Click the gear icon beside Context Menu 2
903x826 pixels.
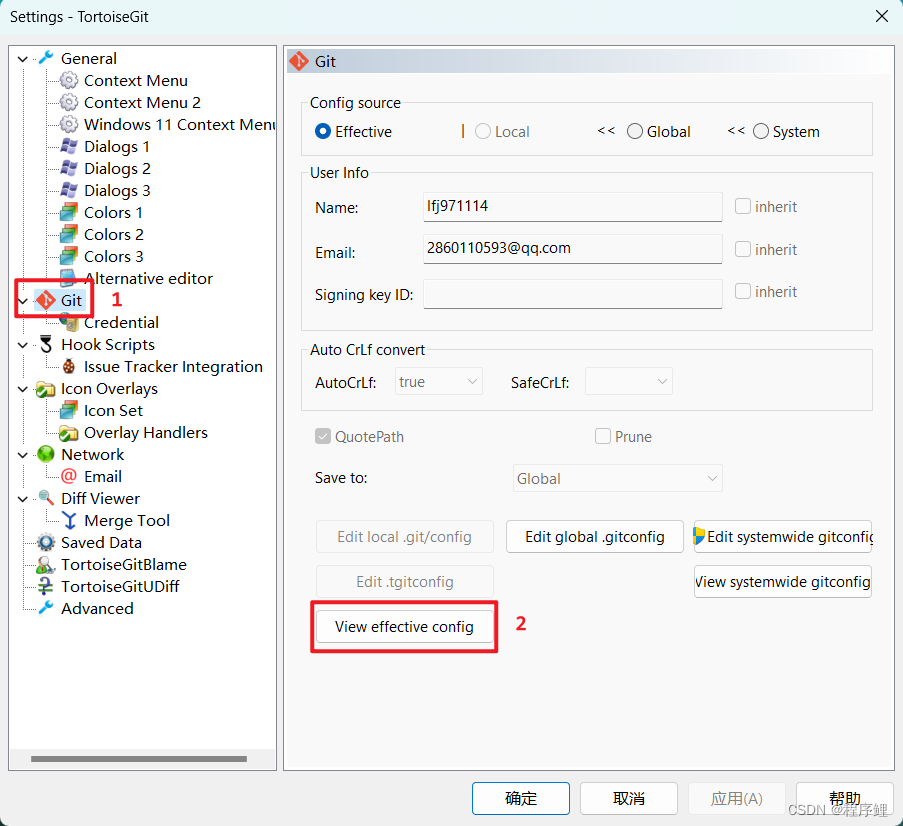point(69,102)
